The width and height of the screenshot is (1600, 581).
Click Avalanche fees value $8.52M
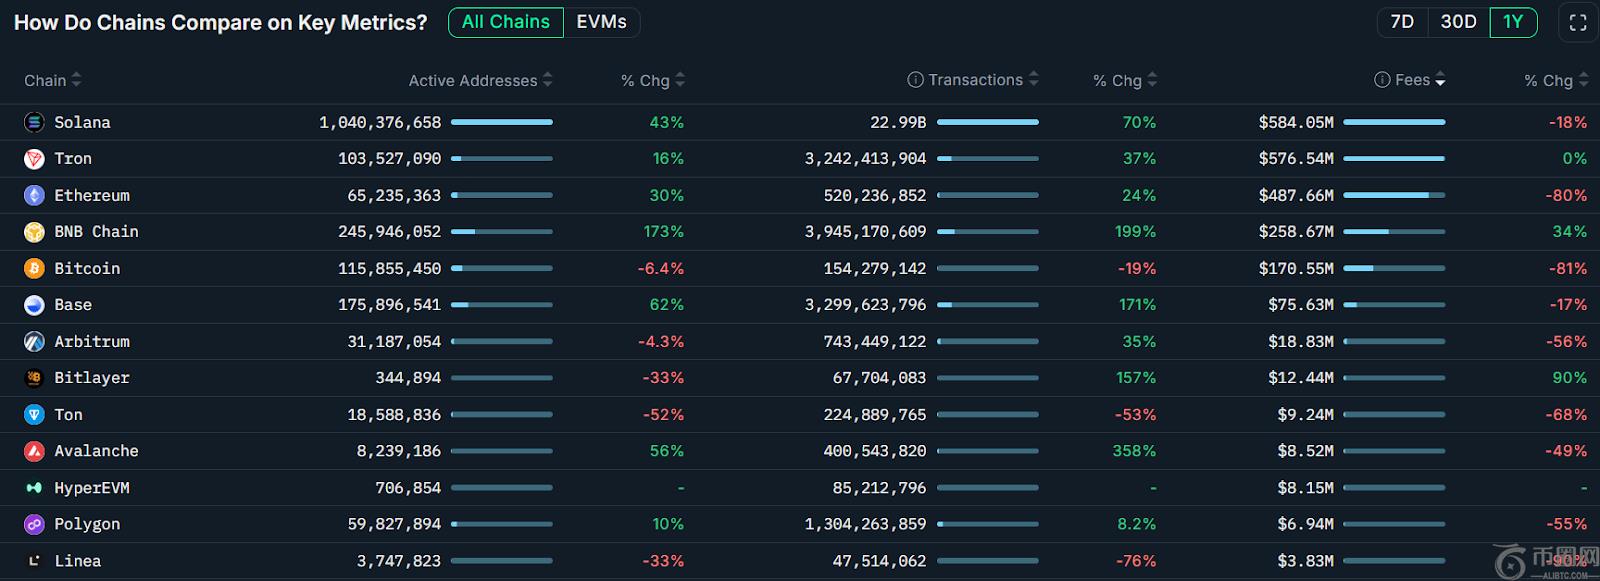1306,451
